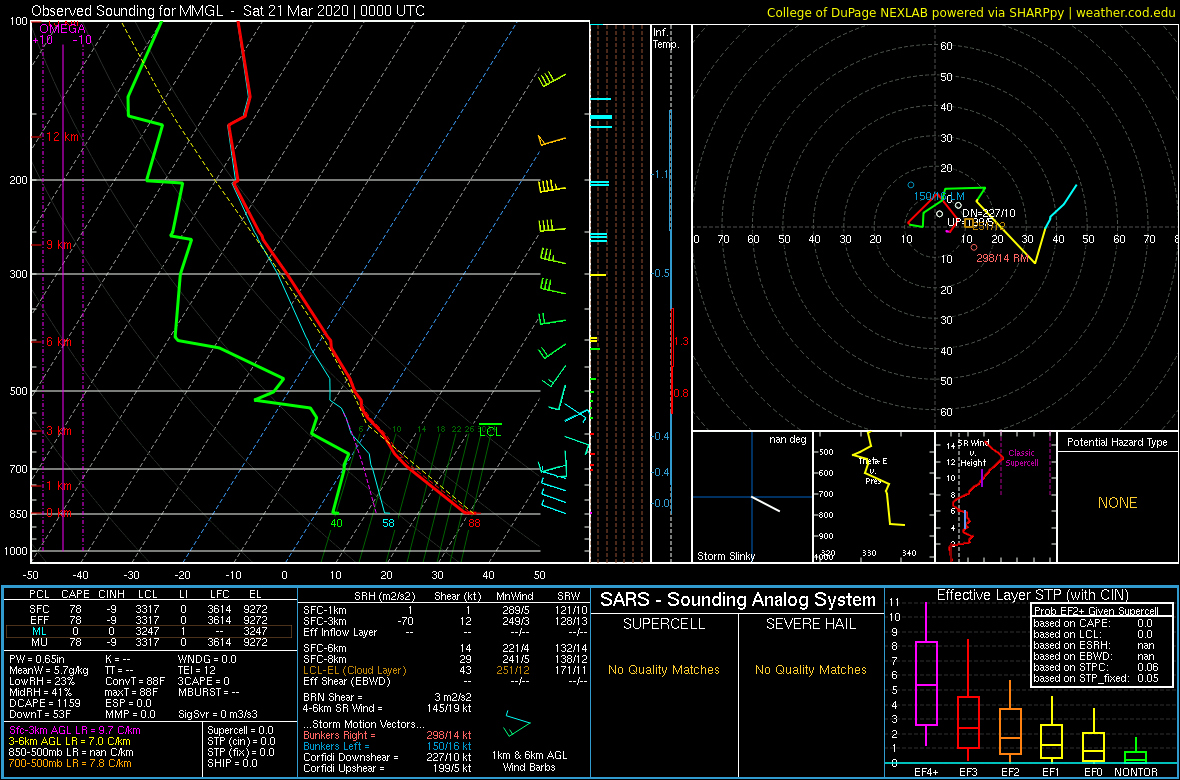Image resolution: width=1180 pixels, height=780 pixels.
Task: Click 'Corfidi Downshear = 227/10 kt'
Action: (x=387, y=757)
